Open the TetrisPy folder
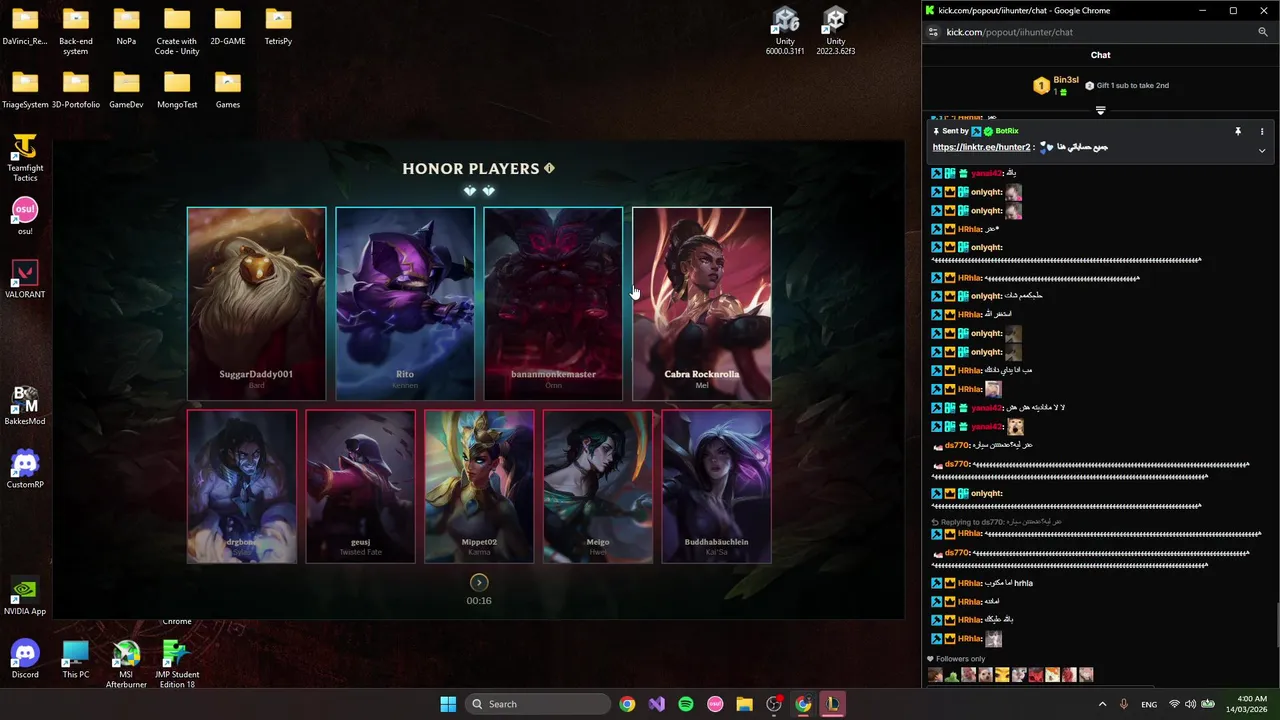The image size is (1280, 720). [x=278, y=27]
